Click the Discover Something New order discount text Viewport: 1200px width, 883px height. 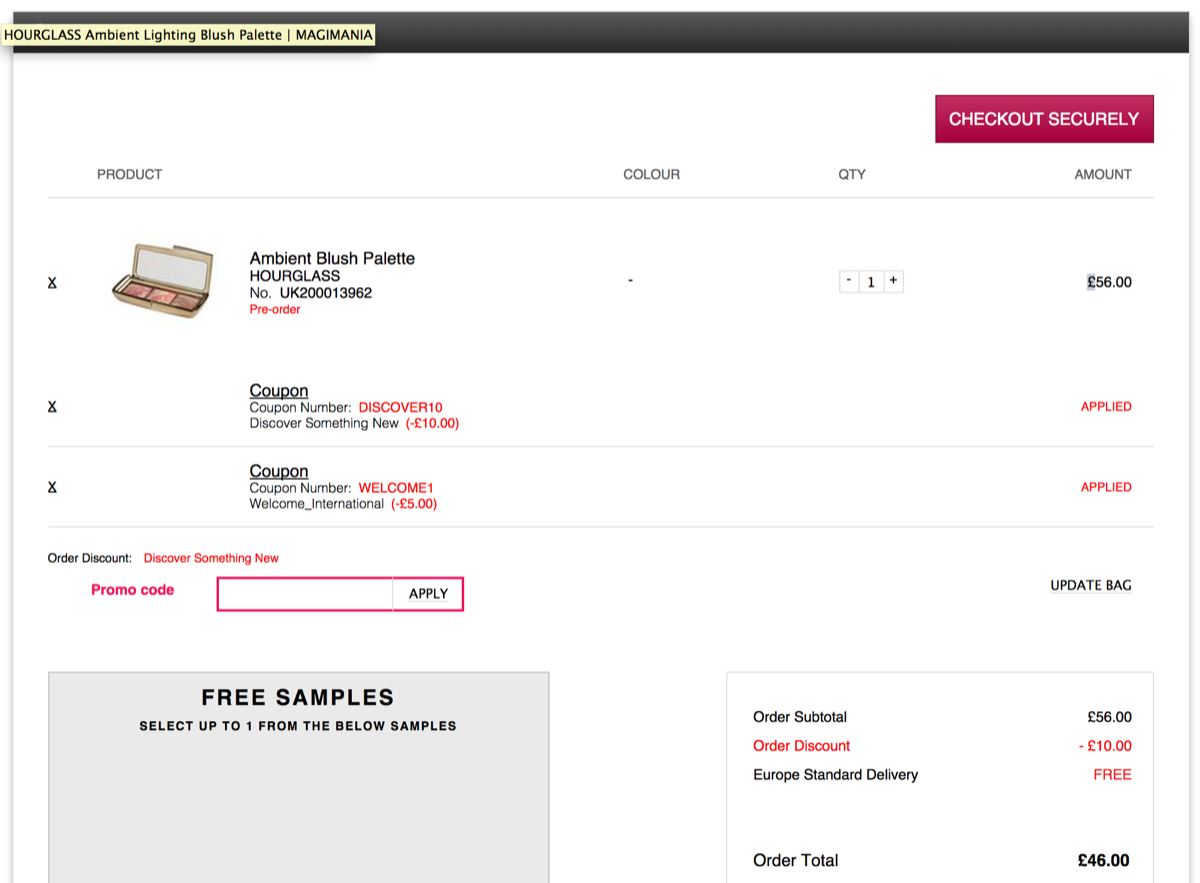(211, 558)
